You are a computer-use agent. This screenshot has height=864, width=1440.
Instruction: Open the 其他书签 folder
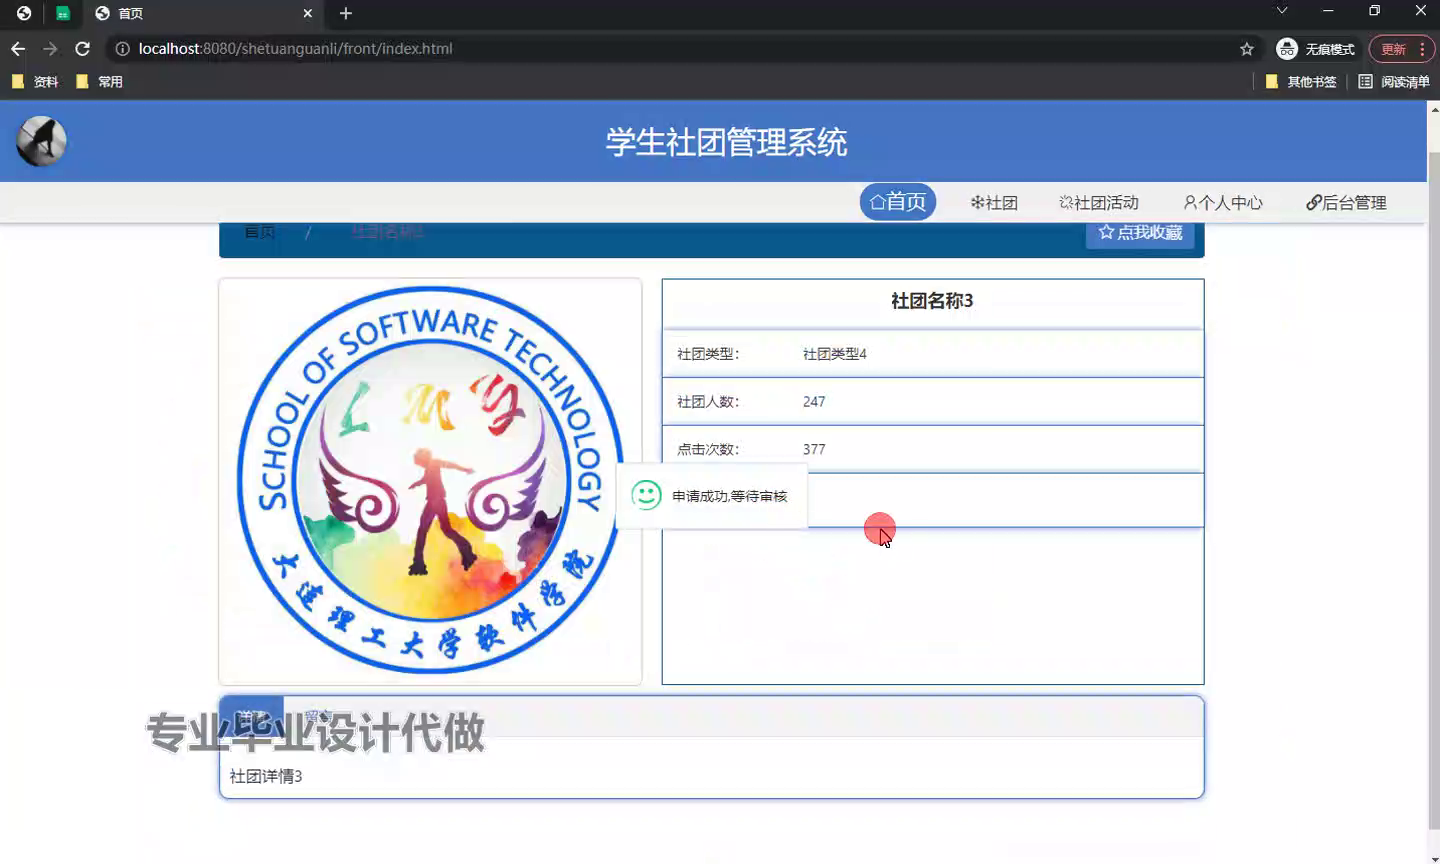(1301, 82)
